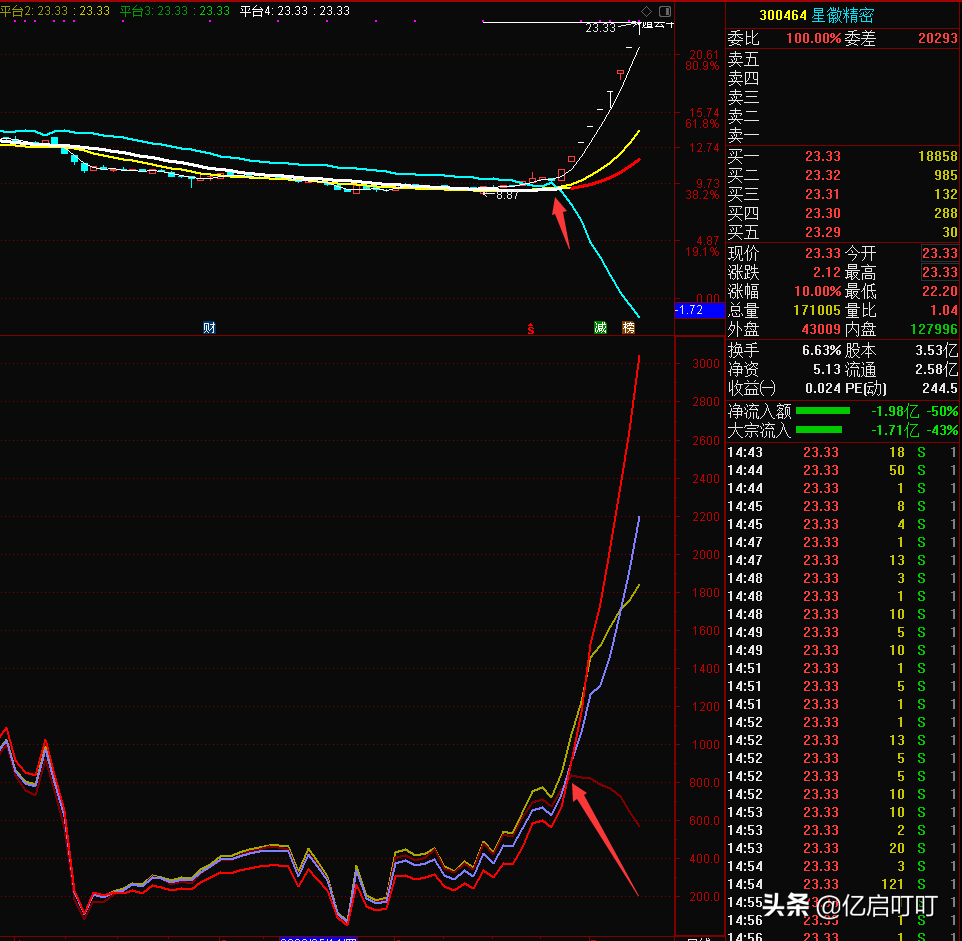Image resolution: width=962 pixels, height=941 pixels.
Task: Click the green 净流入额 bar
Action: click(822, 411)
